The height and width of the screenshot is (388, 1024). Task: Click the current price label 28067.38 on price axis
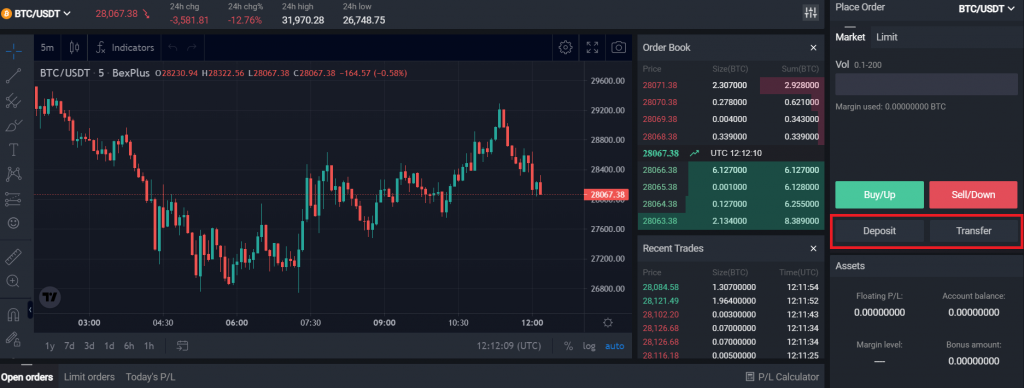pos(605,195)
